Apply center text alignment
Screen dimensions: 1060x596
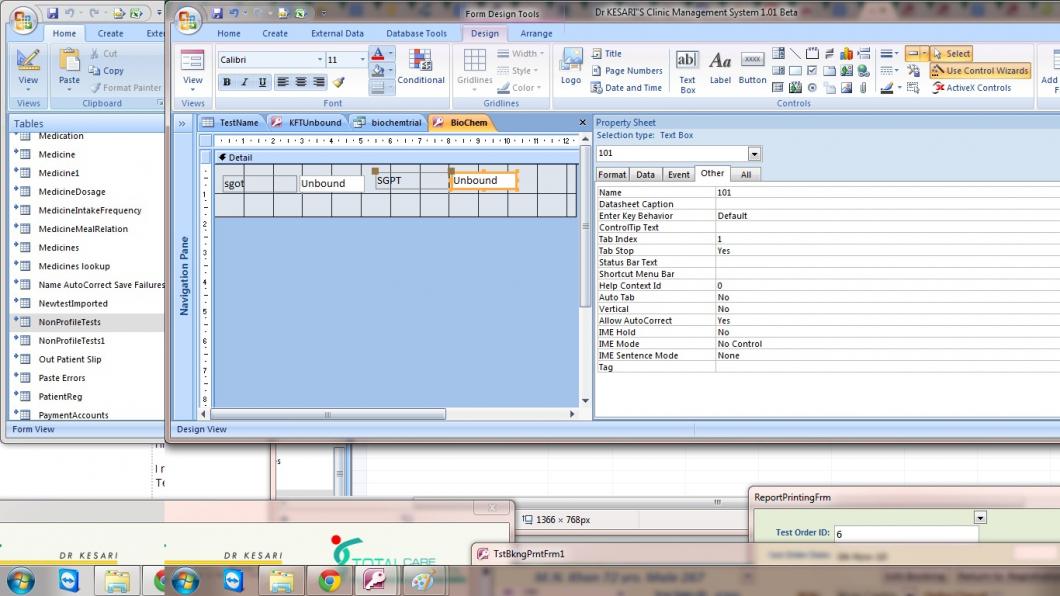click(x=299, y=83)
